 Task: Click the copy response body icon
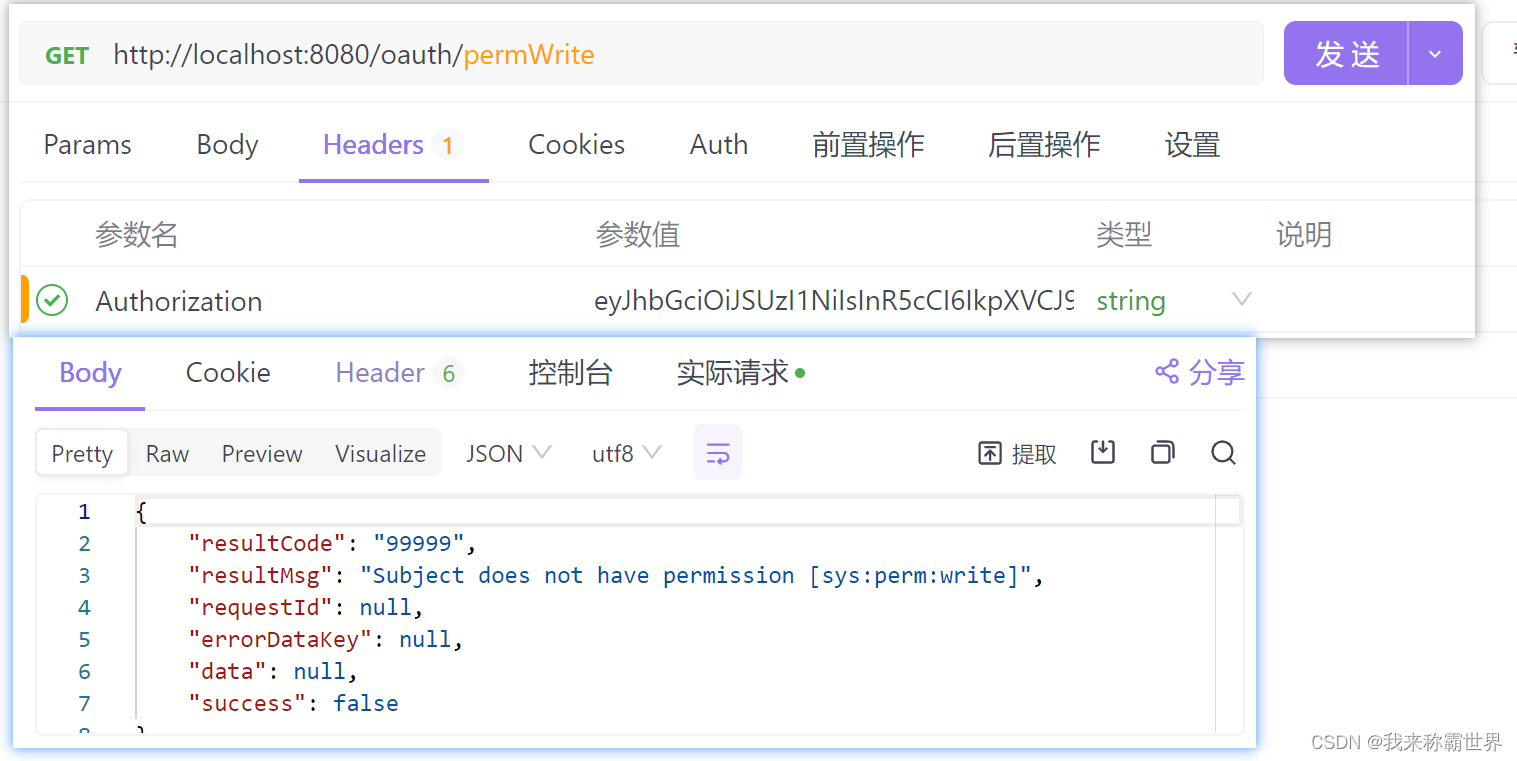[x=1162, y=452]
